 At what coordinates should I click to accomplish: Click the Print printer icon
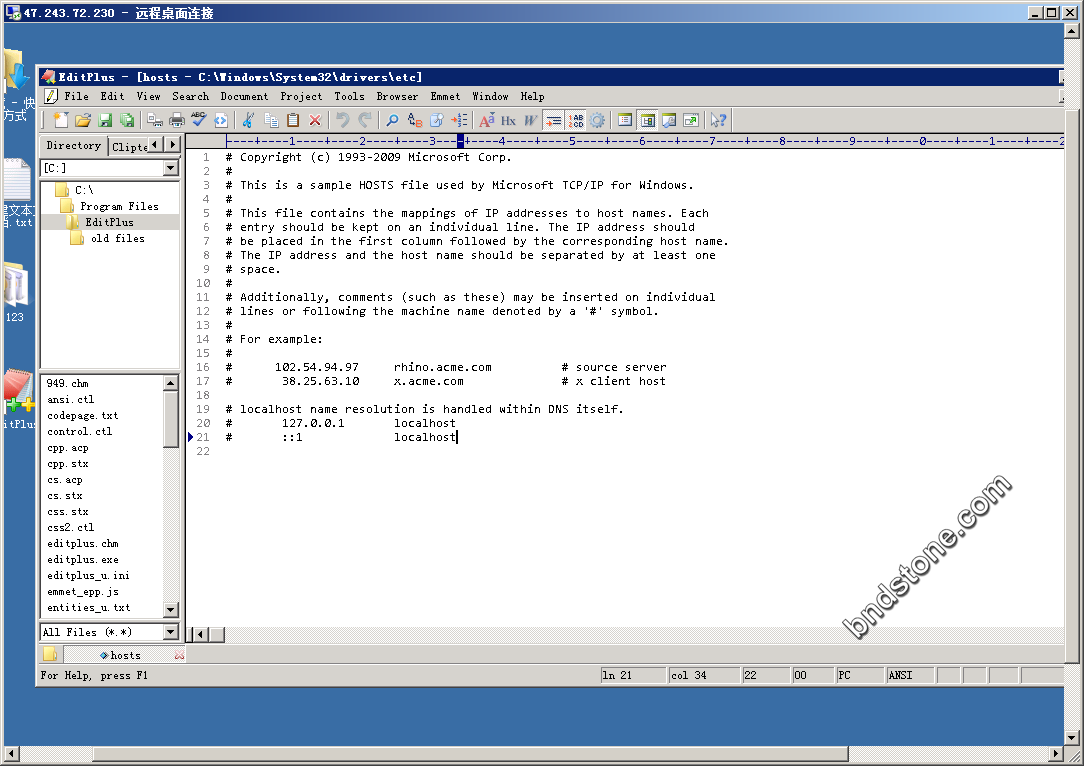pyautogui.click(x=177, y=120)
